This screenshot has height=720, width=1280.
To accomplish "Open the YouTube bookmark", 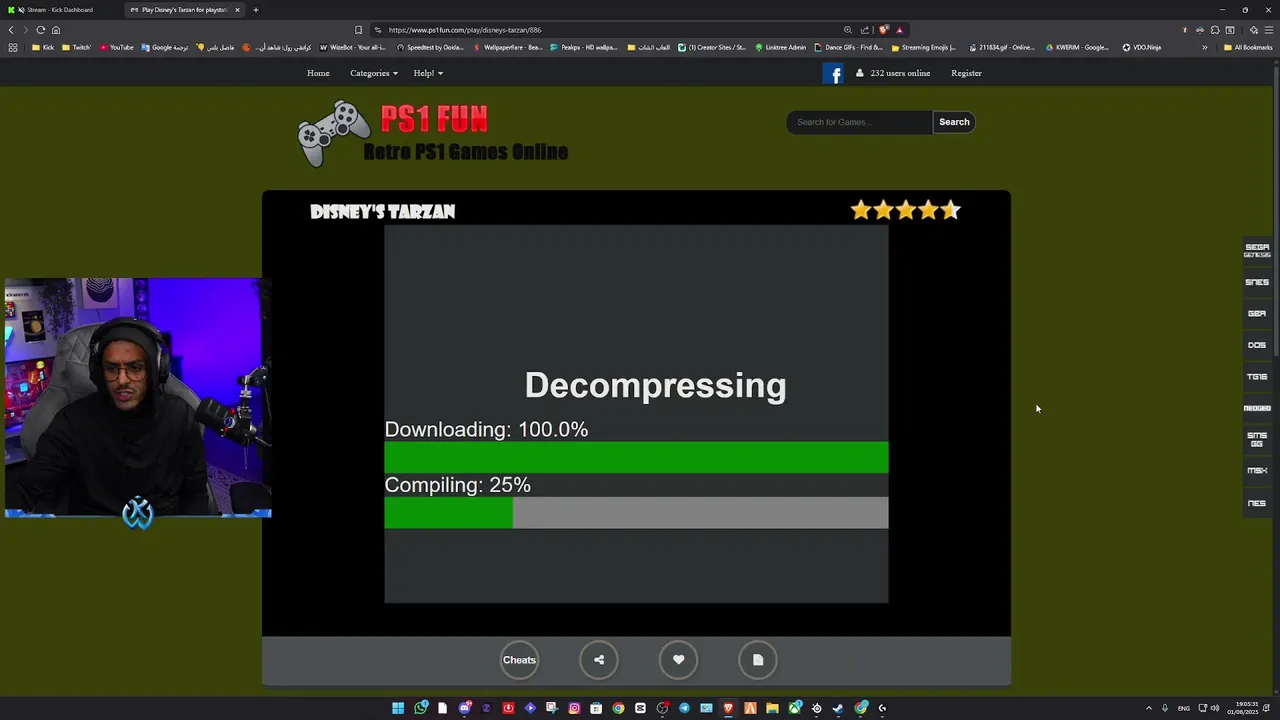I will click(x=116, y=47).
